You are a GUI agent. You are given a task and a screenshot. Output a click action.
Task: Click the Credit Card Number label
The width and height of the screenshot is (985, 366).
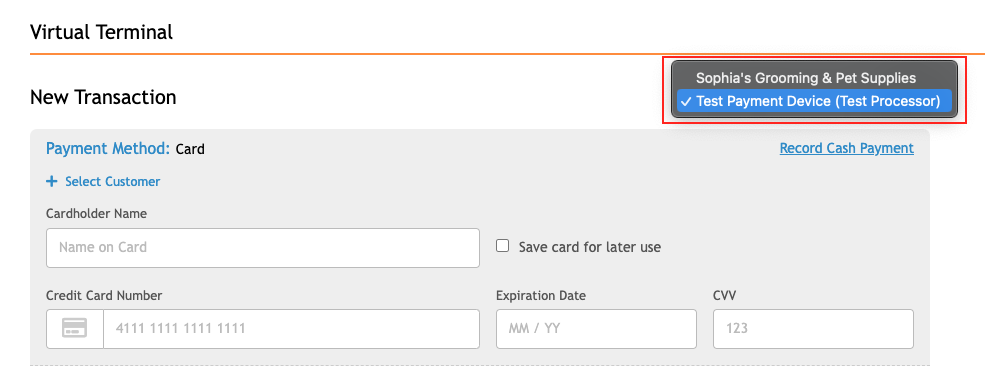[104, 295]
